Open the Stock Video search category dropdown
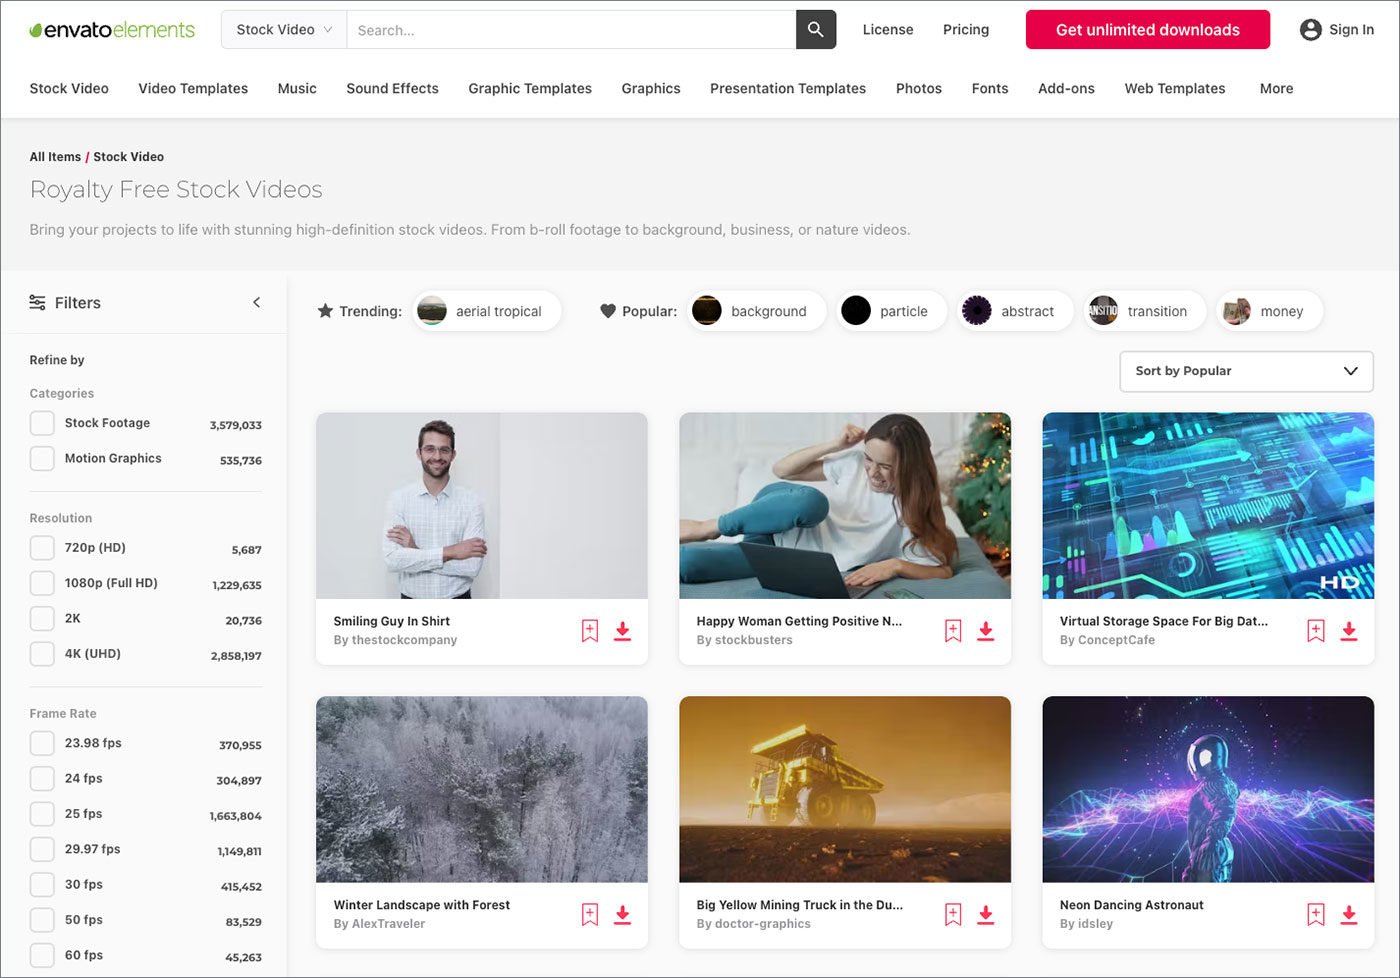 [x=283, y=29]
